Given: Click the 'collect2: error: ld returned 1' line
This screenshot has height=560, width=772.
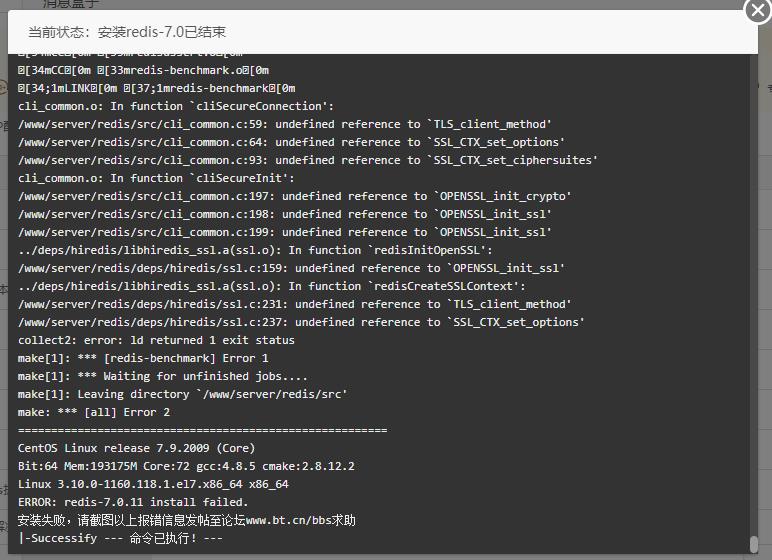Looking at the screenshot, I should coord(156,340).
